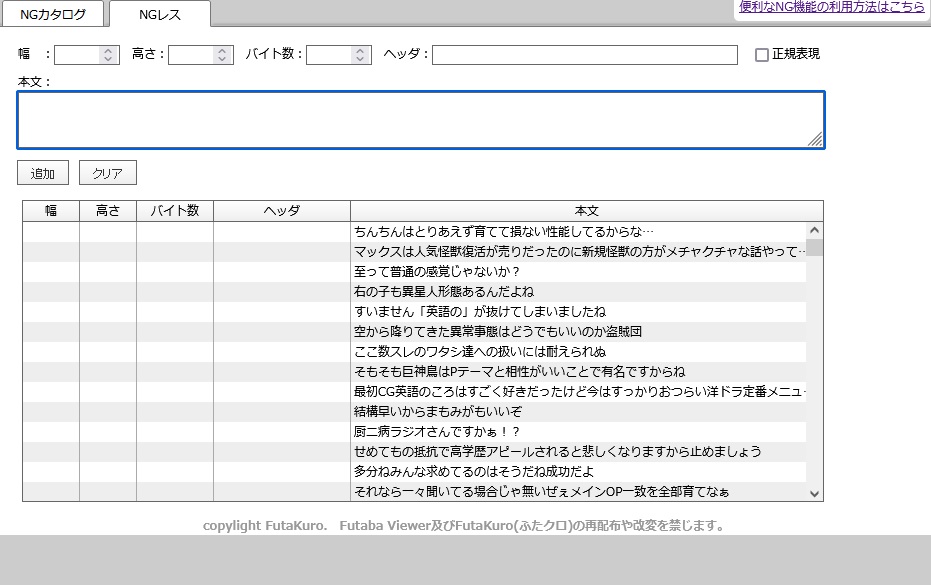Select the NGレス tab

(x=160, y=14)
